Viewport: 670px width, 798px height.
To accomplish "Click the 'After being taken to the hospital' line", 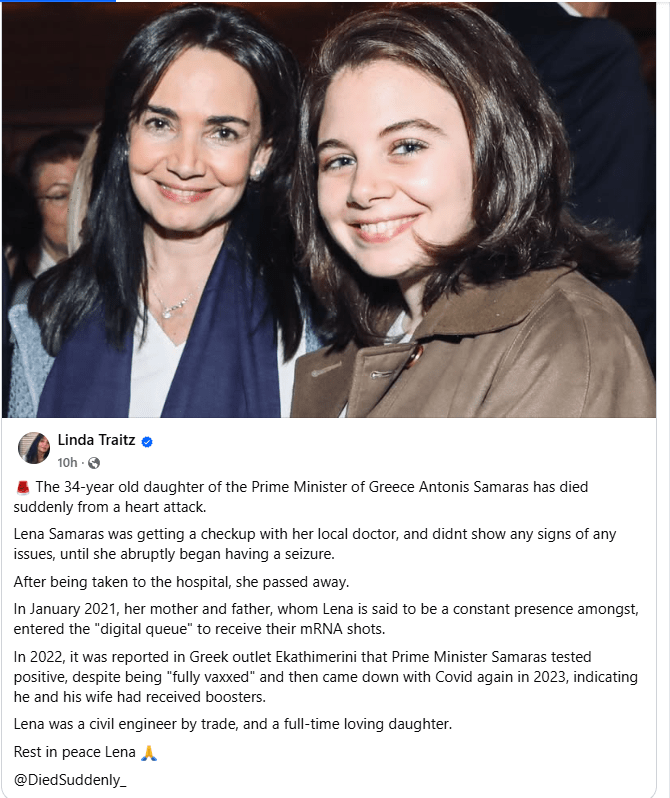I will point(181,582).
